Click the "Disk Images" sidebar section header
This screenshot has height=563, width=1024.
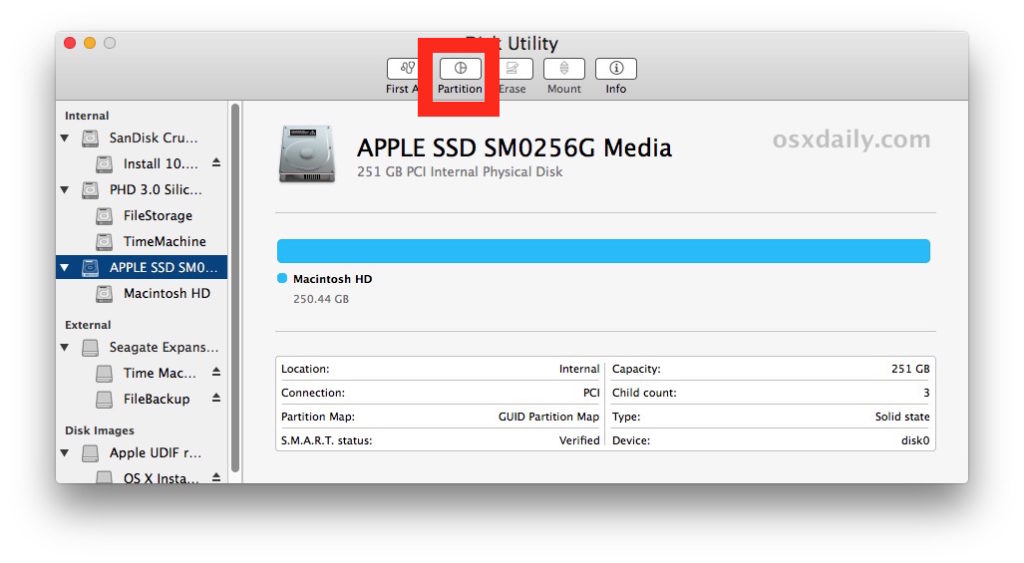pos(99,430)
